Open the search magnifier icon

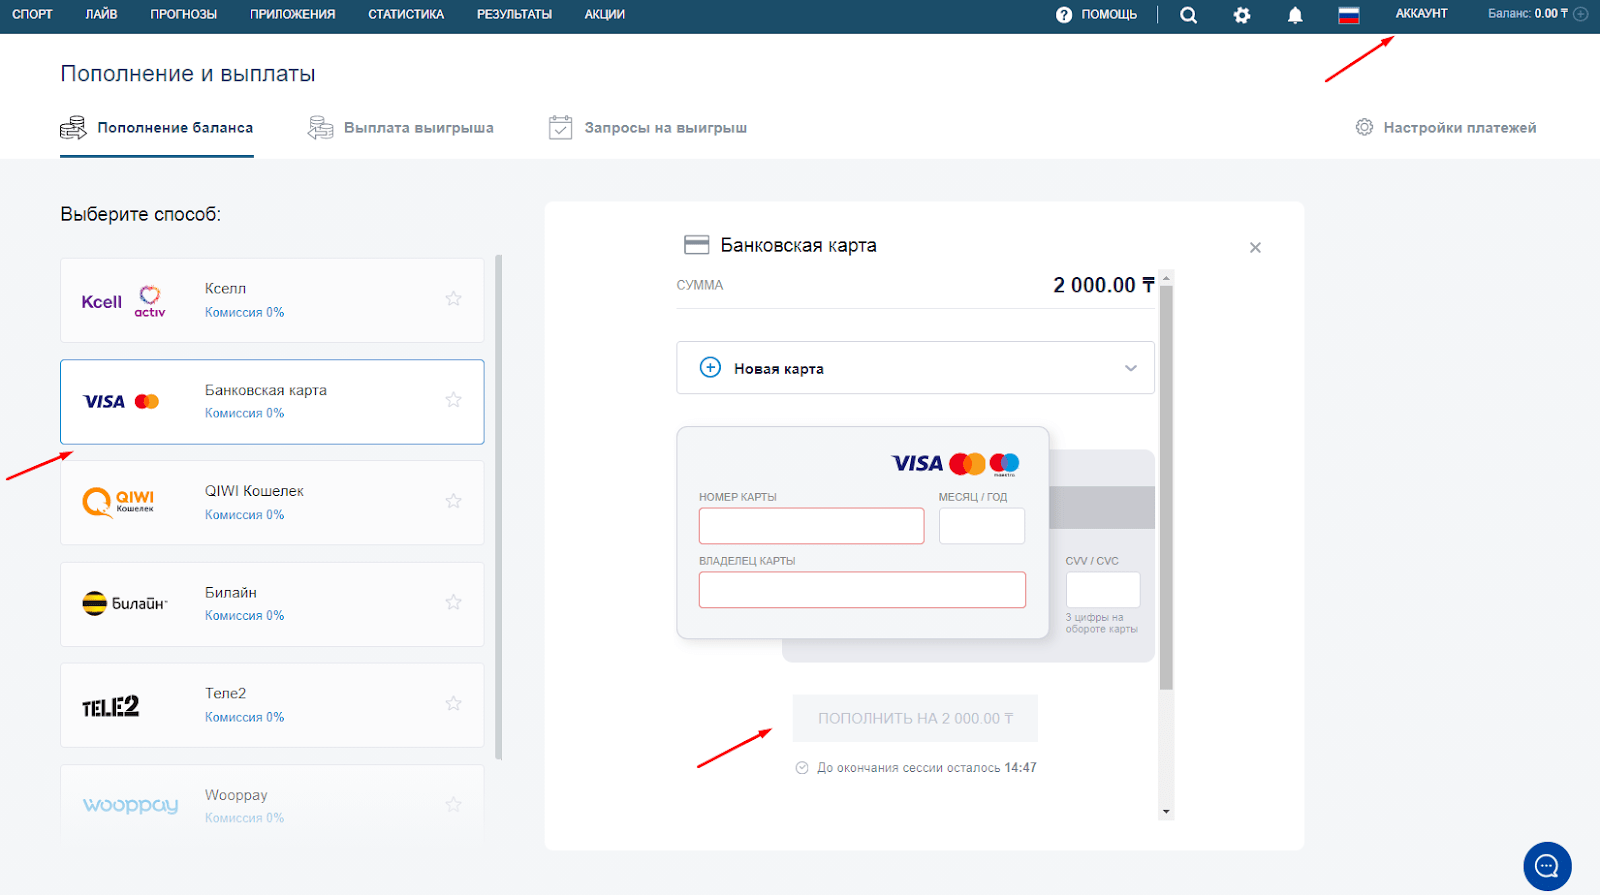click(1188, 15)
